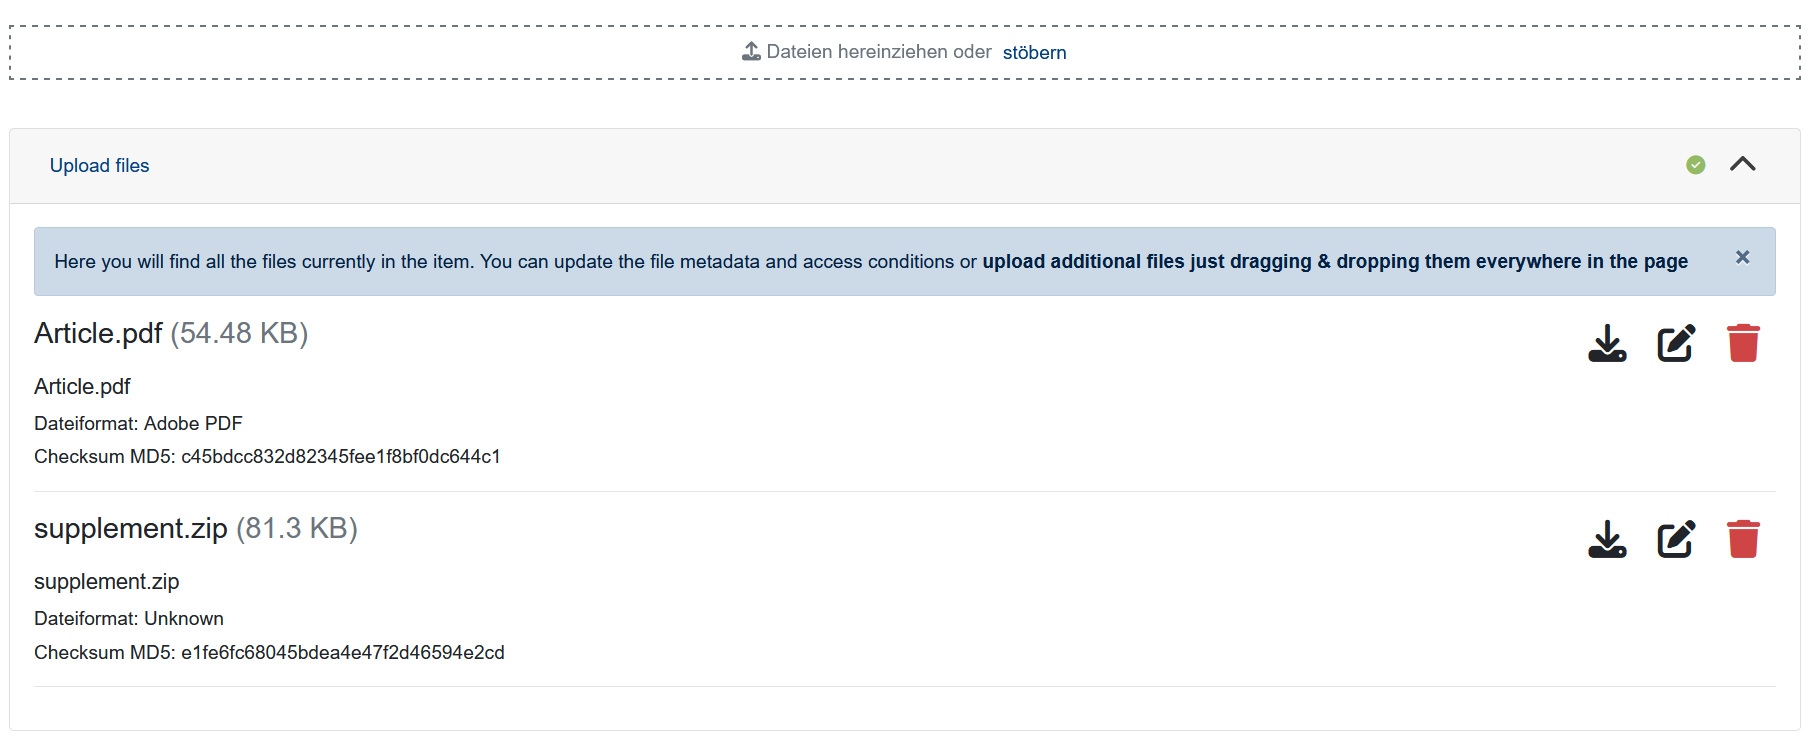Click the Upload files heading
This screenshot has height=736, width=1813.
point(99,165)
